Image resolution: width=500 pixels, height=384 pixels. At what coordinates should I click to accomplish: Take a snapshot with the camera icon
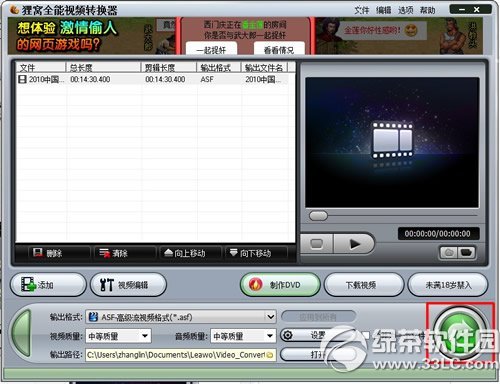(x=449, y=253)
